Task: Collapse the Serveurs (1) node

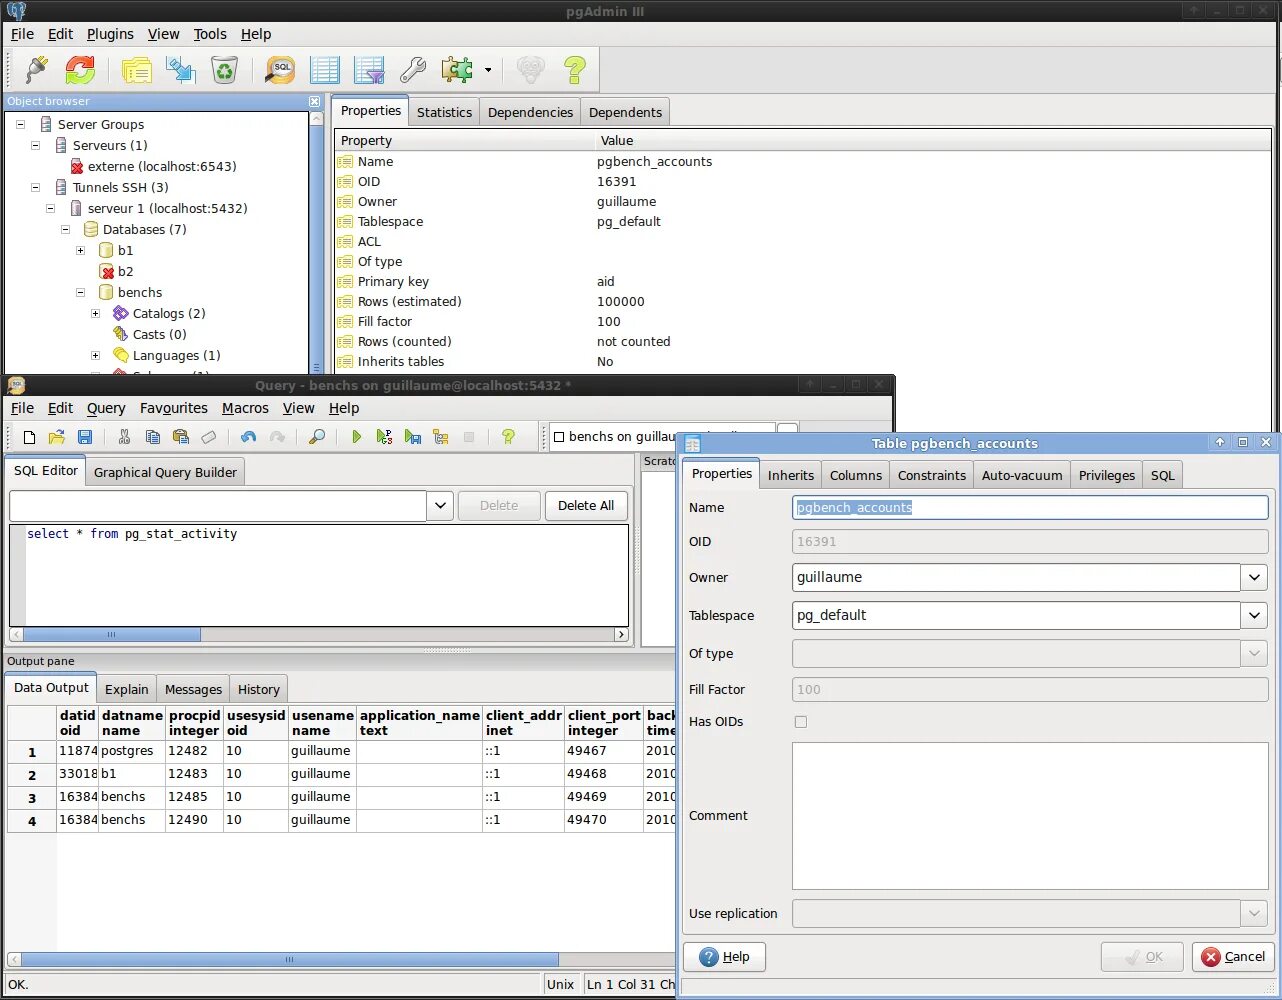Action: click(x=35, y=145)
